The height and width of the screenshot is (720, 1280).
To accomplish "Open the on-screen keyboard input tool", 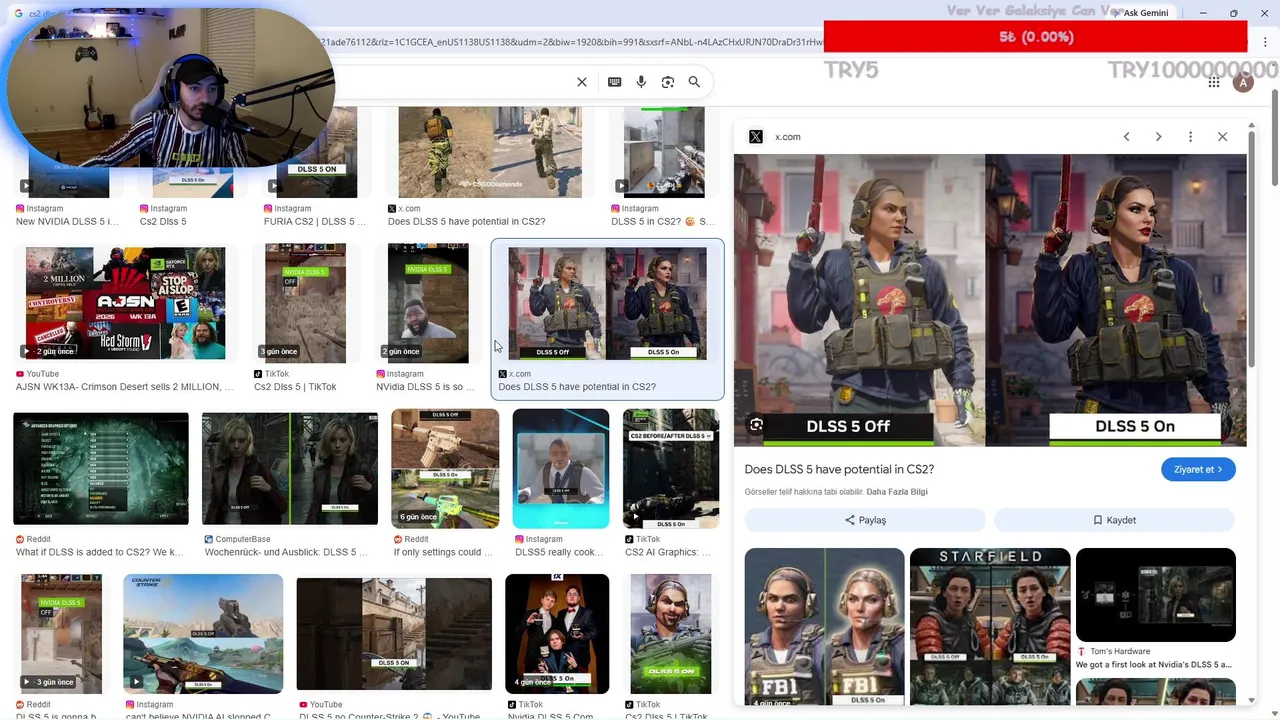I will [615, 82].
